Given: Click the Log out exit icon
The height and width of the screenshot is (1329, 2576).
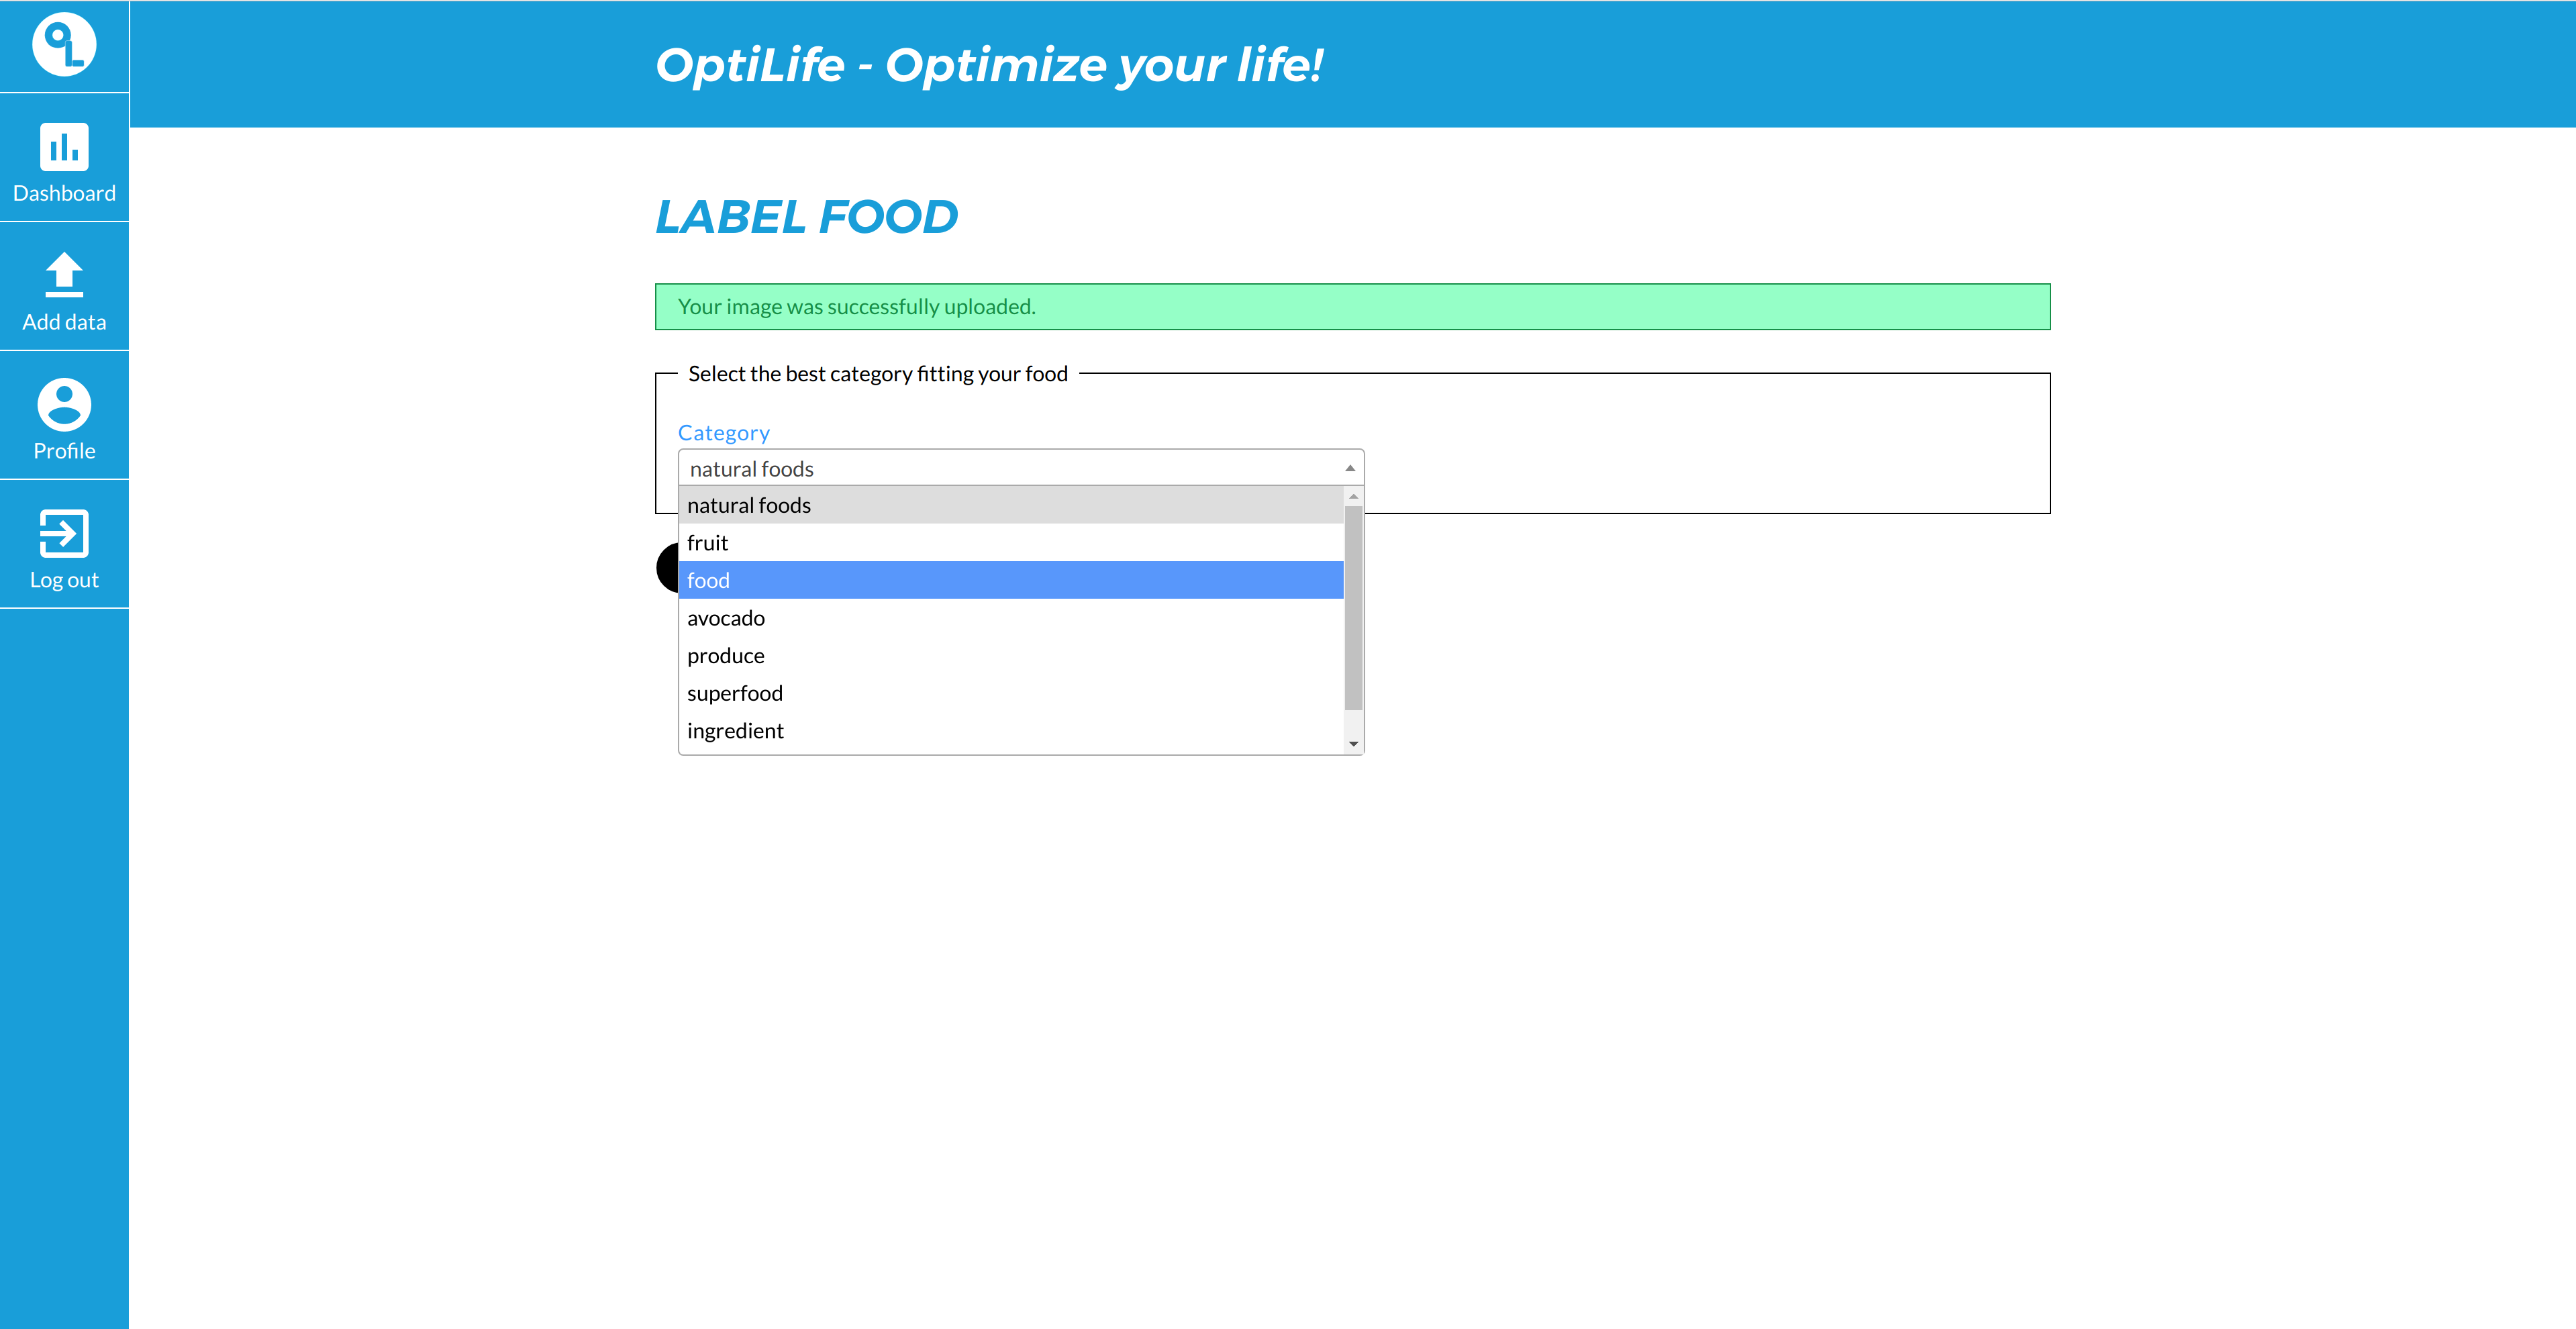Looking at the screenshot, I should [64, 533].
